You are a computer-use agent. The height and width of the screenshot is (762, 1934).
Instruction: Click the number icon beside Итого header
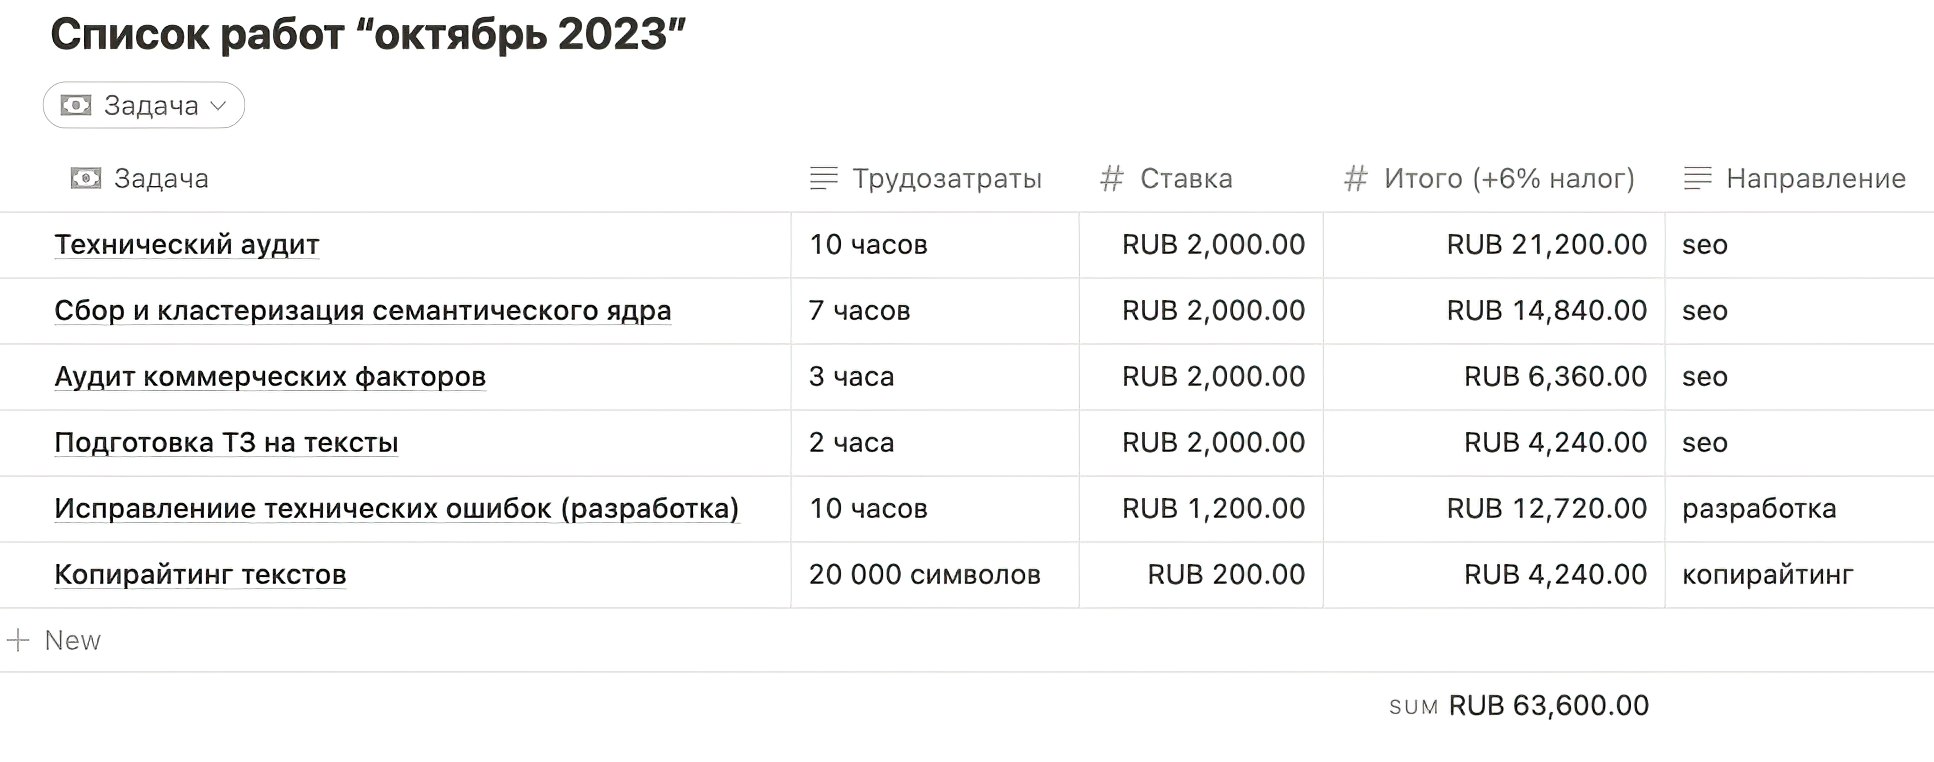pos(1355,178)
